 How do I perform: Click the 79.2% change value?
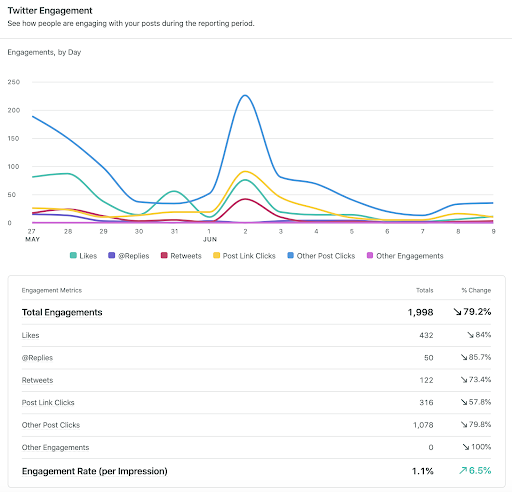coord(477,312)
